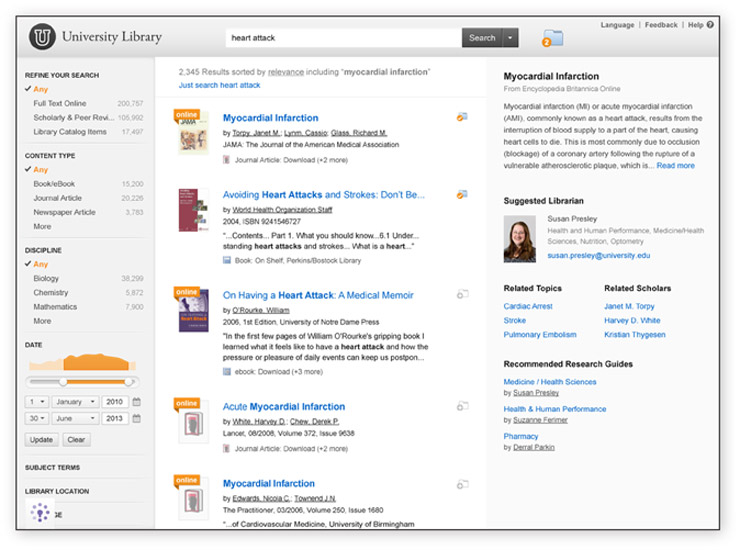The image size is (740, 550).
Task: Click left handle of date range slider
Action: coord(63,381)
